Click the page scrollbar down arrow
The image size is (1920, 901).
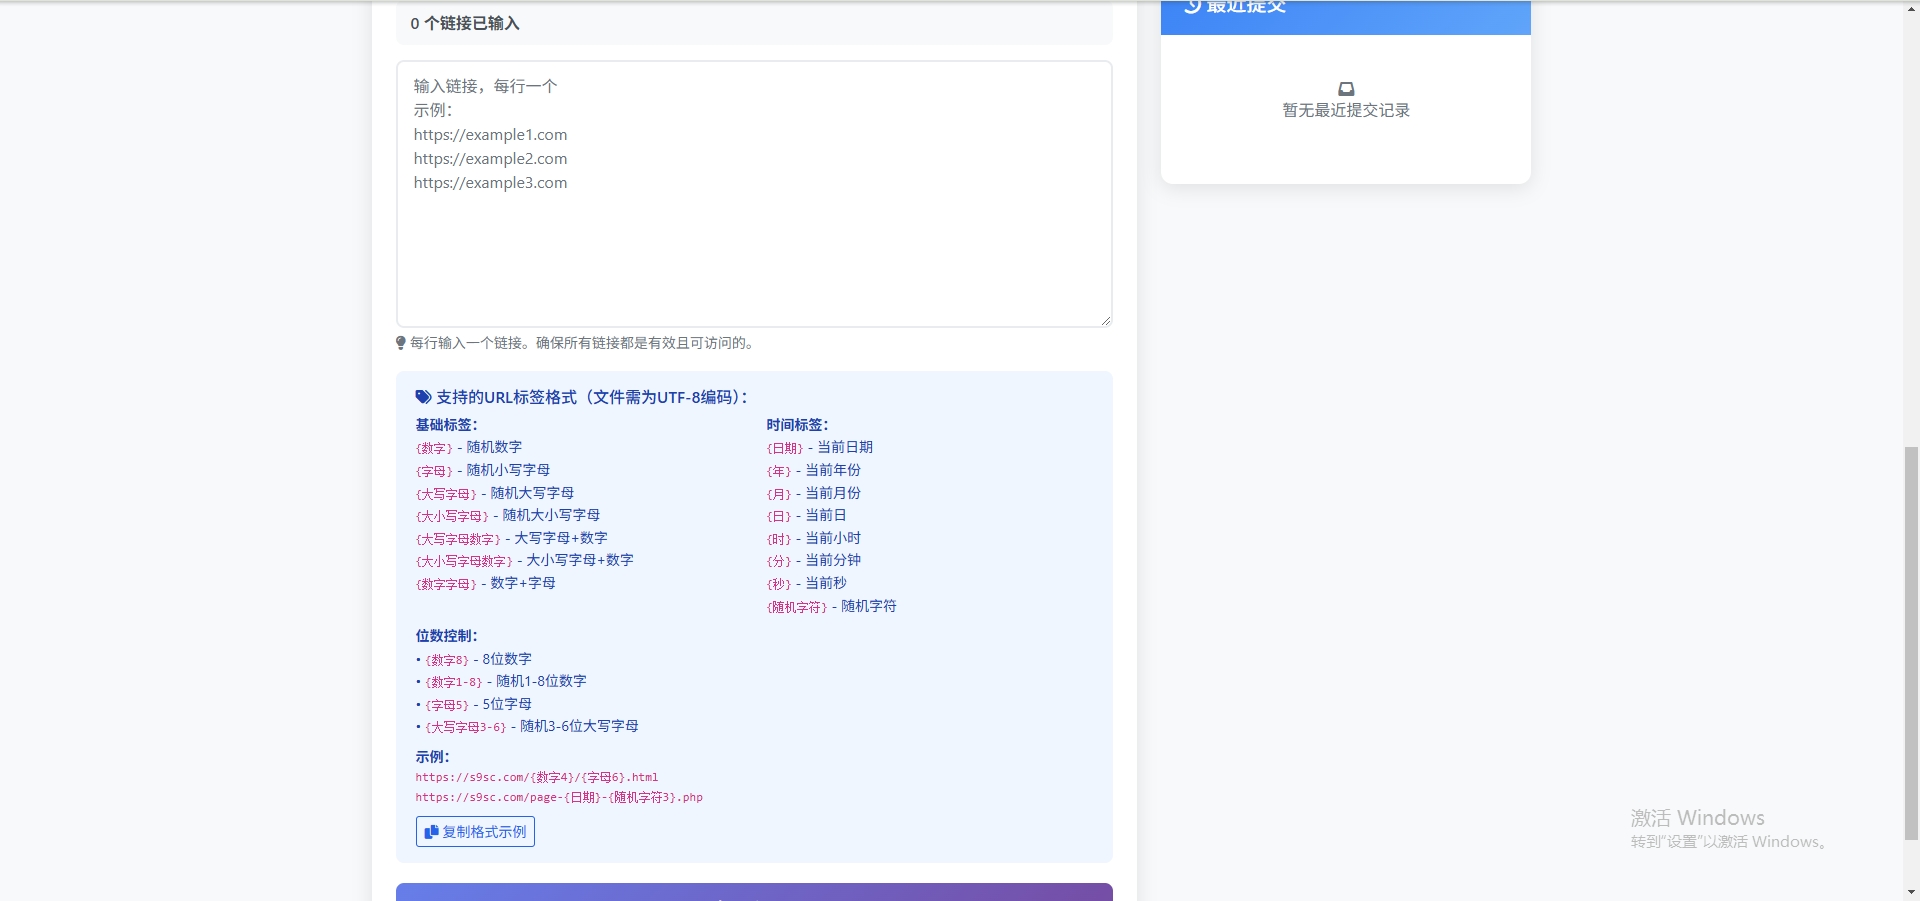pos(1911,892)
